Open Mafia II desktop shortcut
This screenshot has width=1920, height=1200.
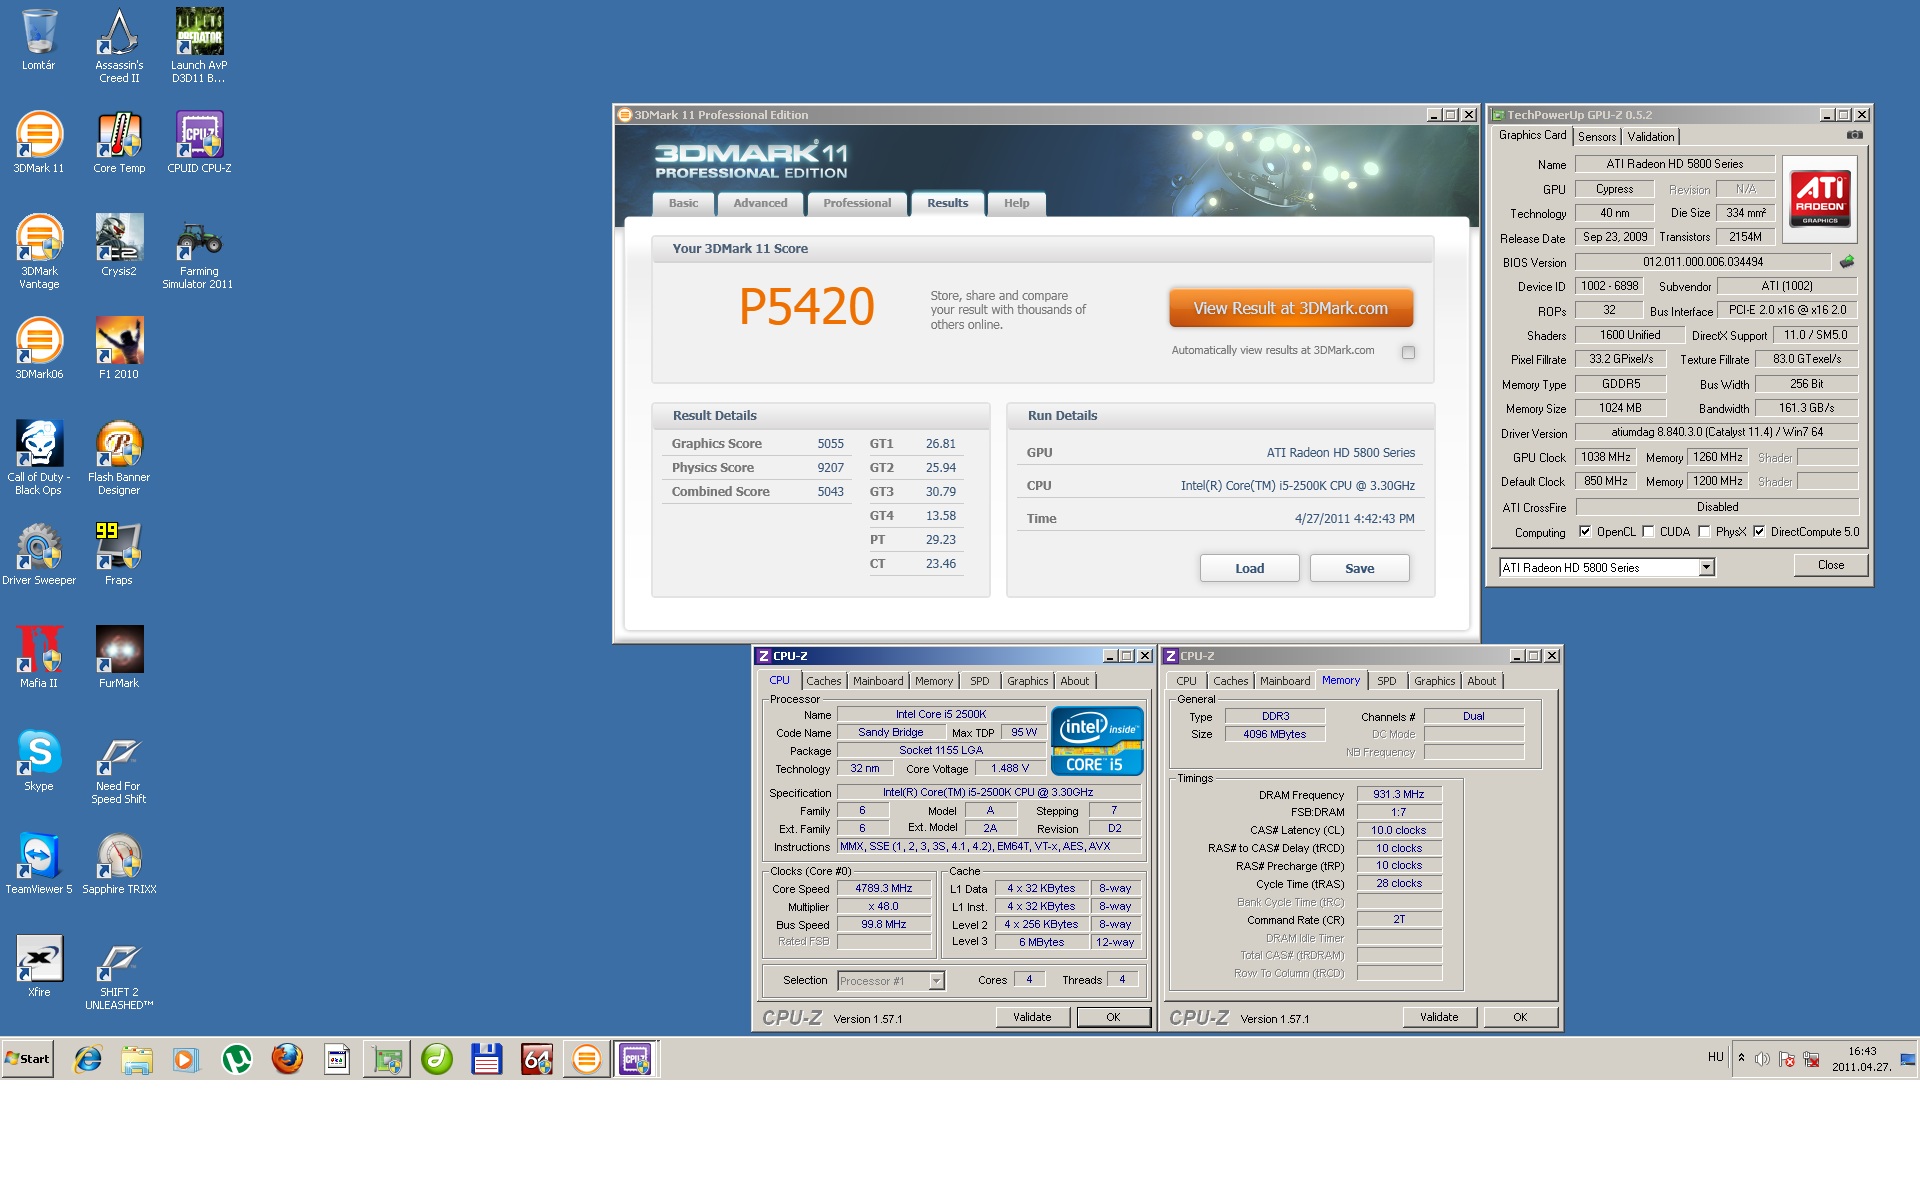pyautogui.click(x=39, y=657)
